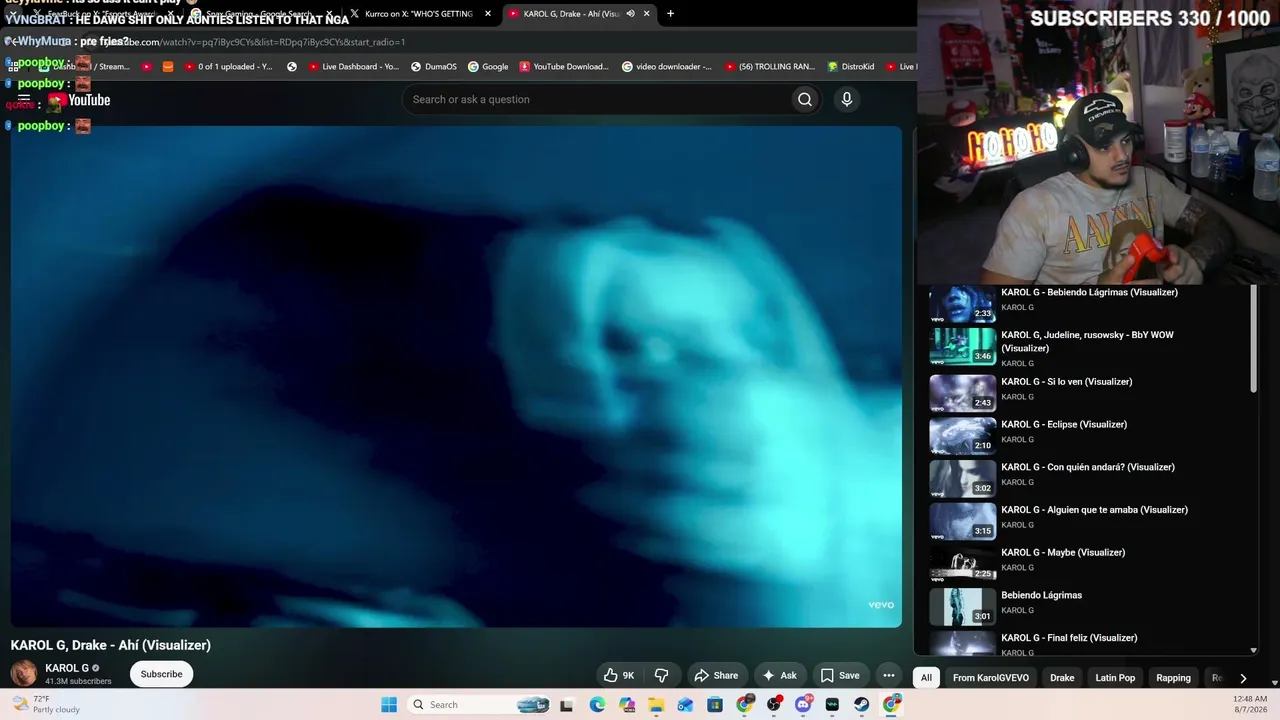The height and width of the screenshot is (720, 1280).
Task: Click the YouTube logo to go home
Action: coord(80,100)
